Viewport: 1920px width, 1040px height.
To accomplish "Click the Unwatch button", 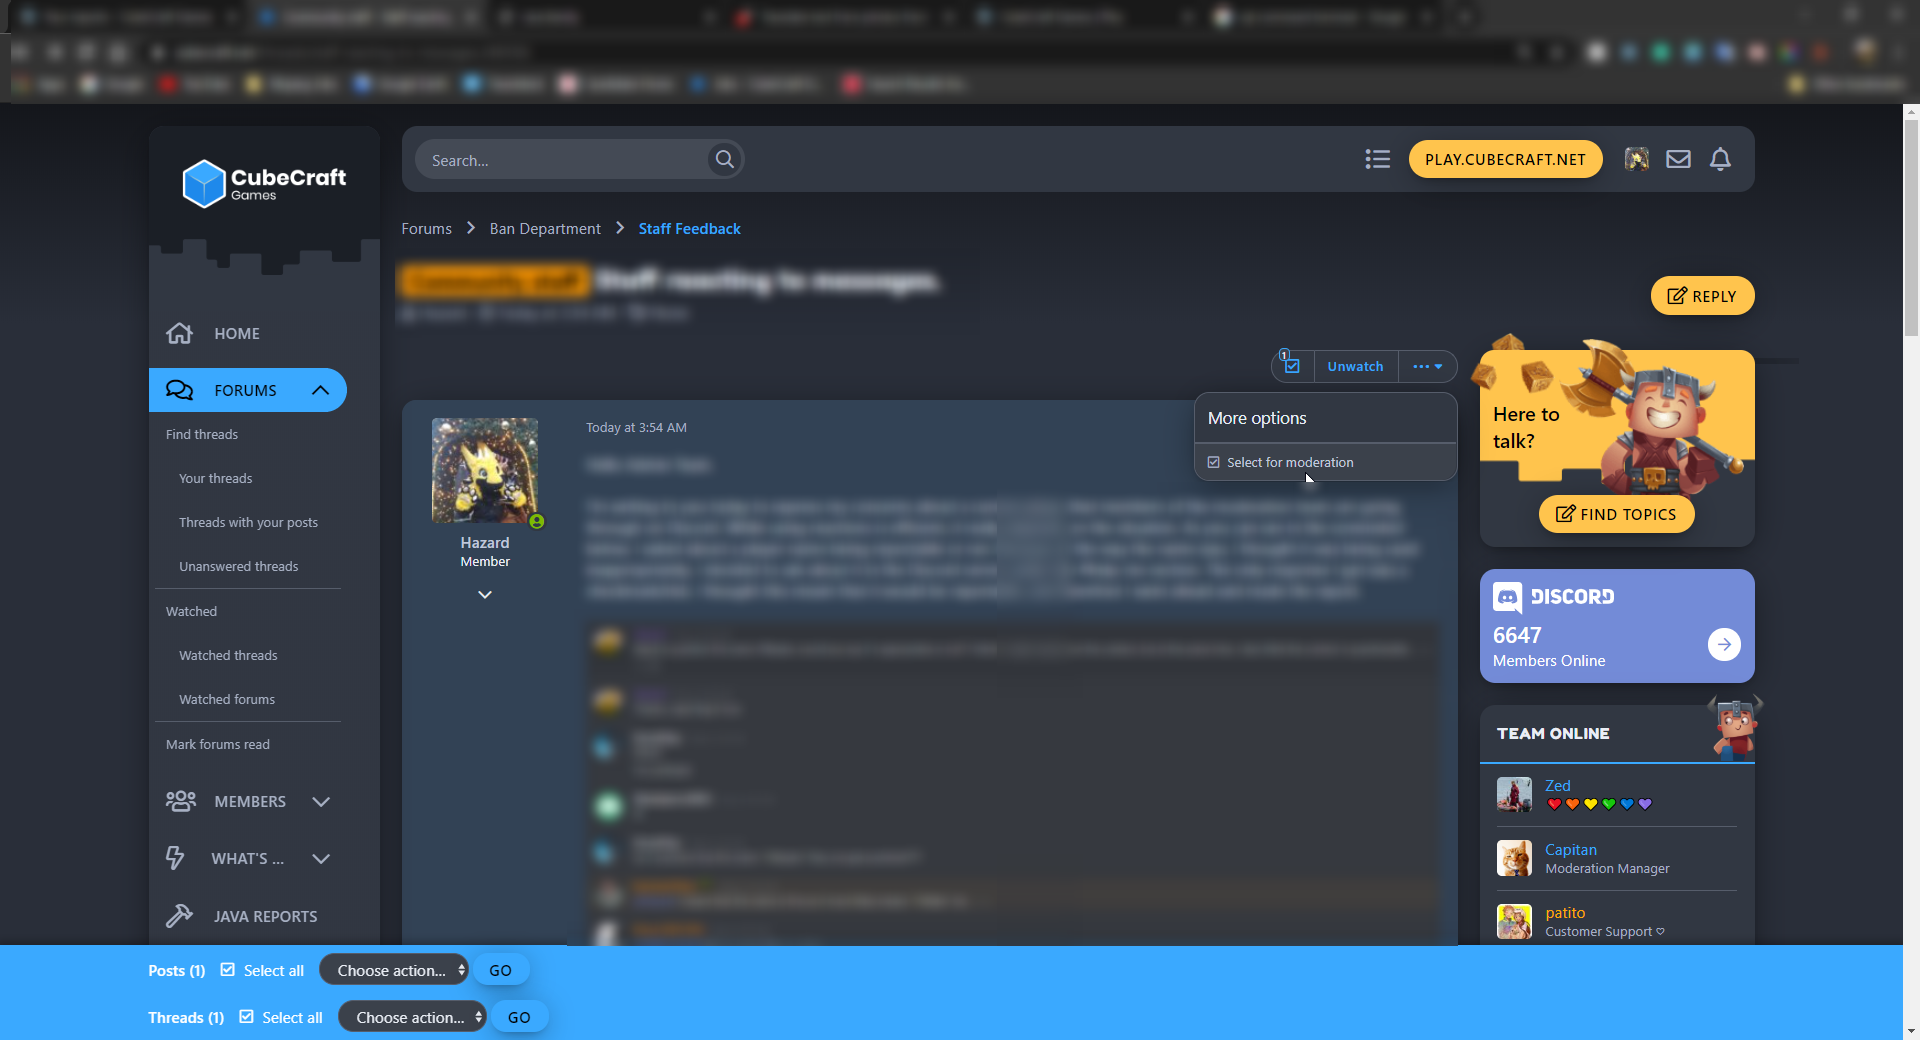I will (1355, 366).
